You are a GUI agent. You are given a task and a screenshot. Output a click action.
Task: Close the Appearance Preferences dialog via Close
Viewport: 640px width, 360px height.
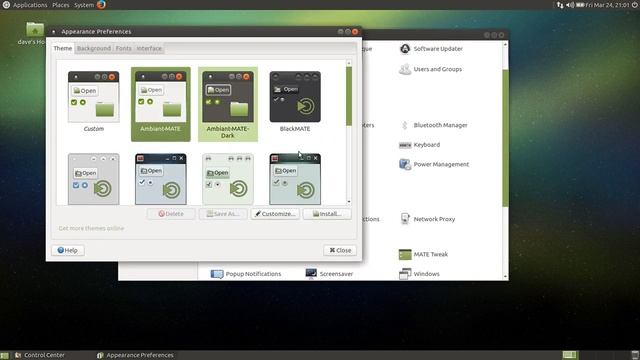(x=340, y=250)
